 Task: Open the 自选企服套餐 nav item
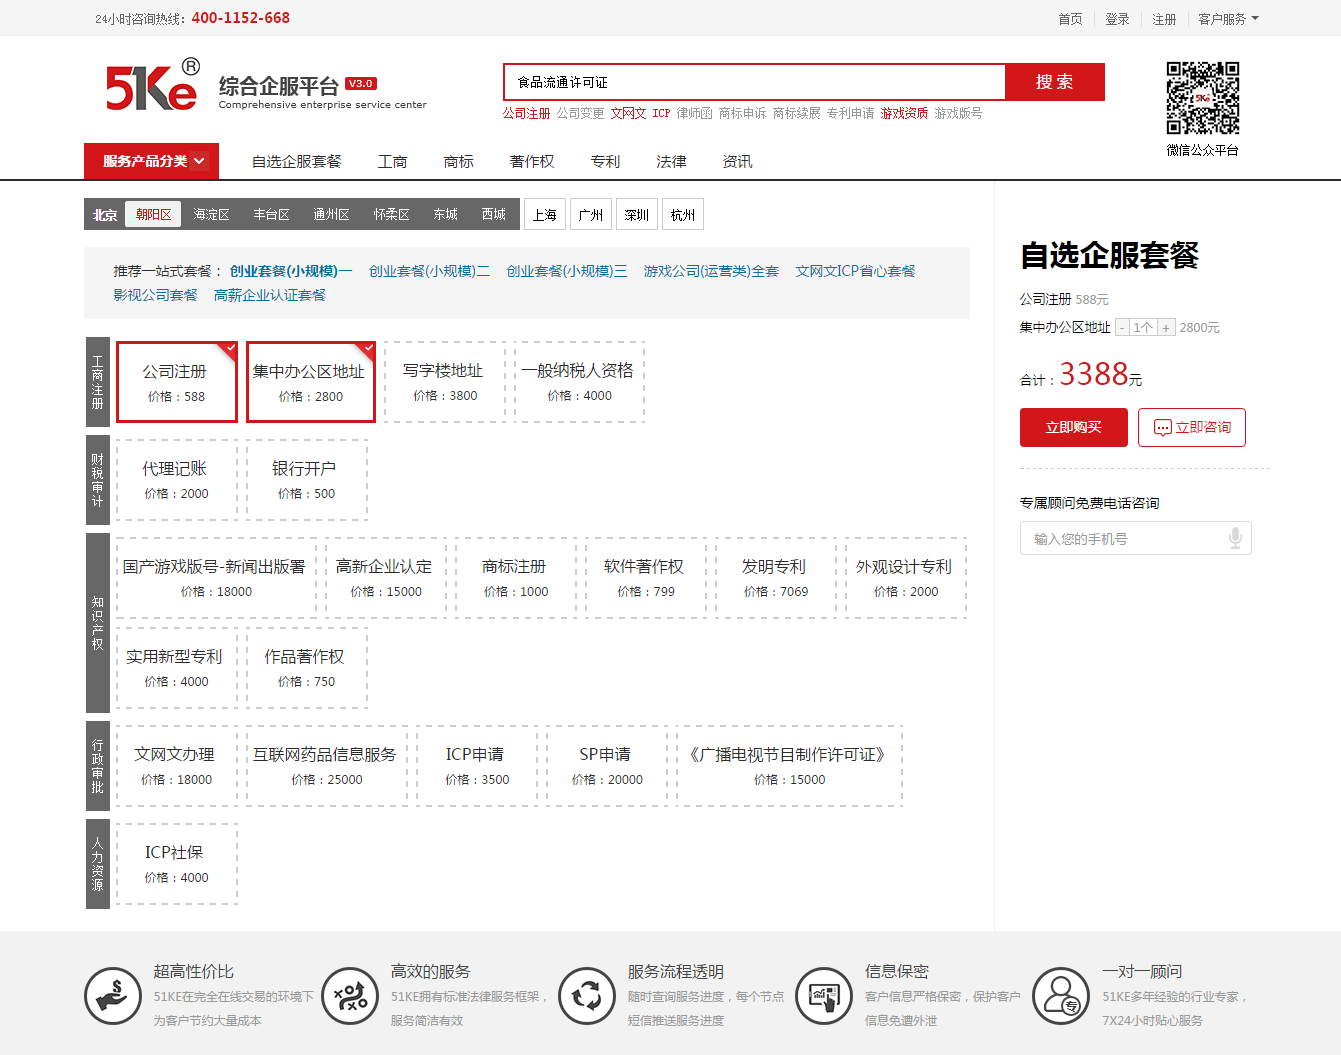(296, 161)
